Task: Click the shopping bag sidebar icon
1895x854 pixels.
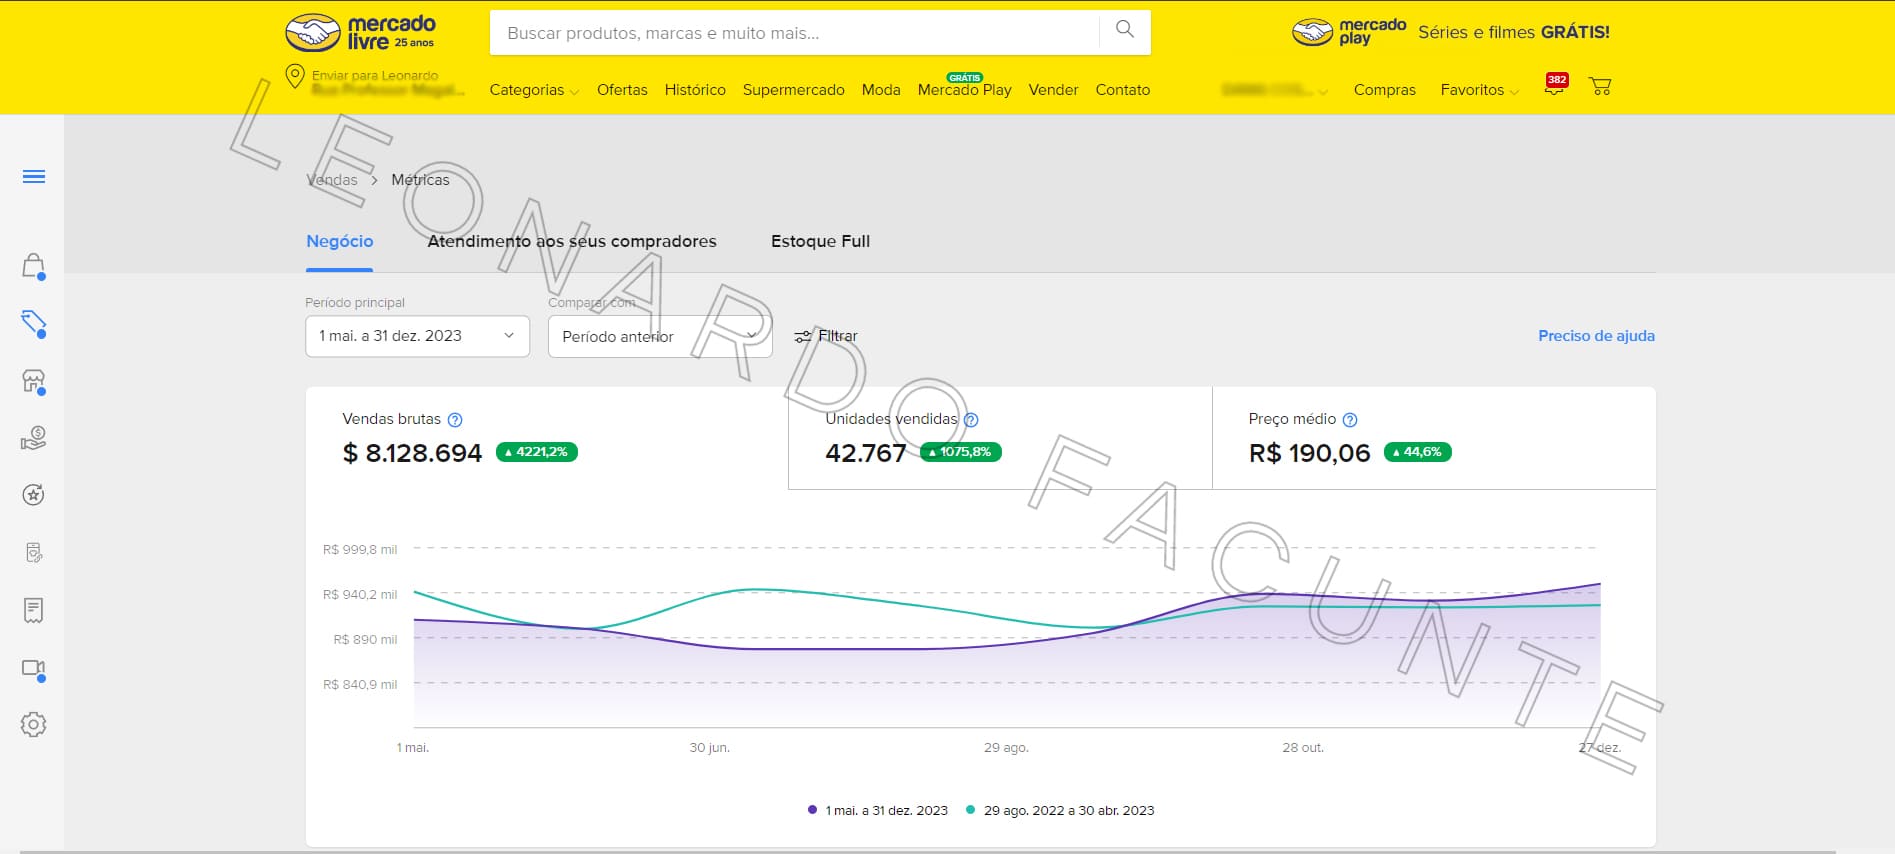Action: coord(33,266)
